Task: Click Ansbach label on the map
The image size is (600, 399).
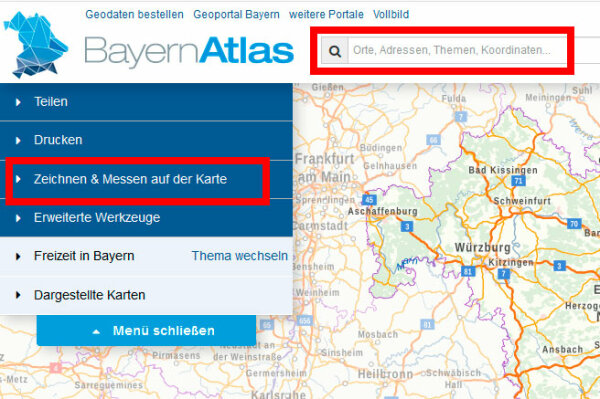Action: click(x=562, y=349)
